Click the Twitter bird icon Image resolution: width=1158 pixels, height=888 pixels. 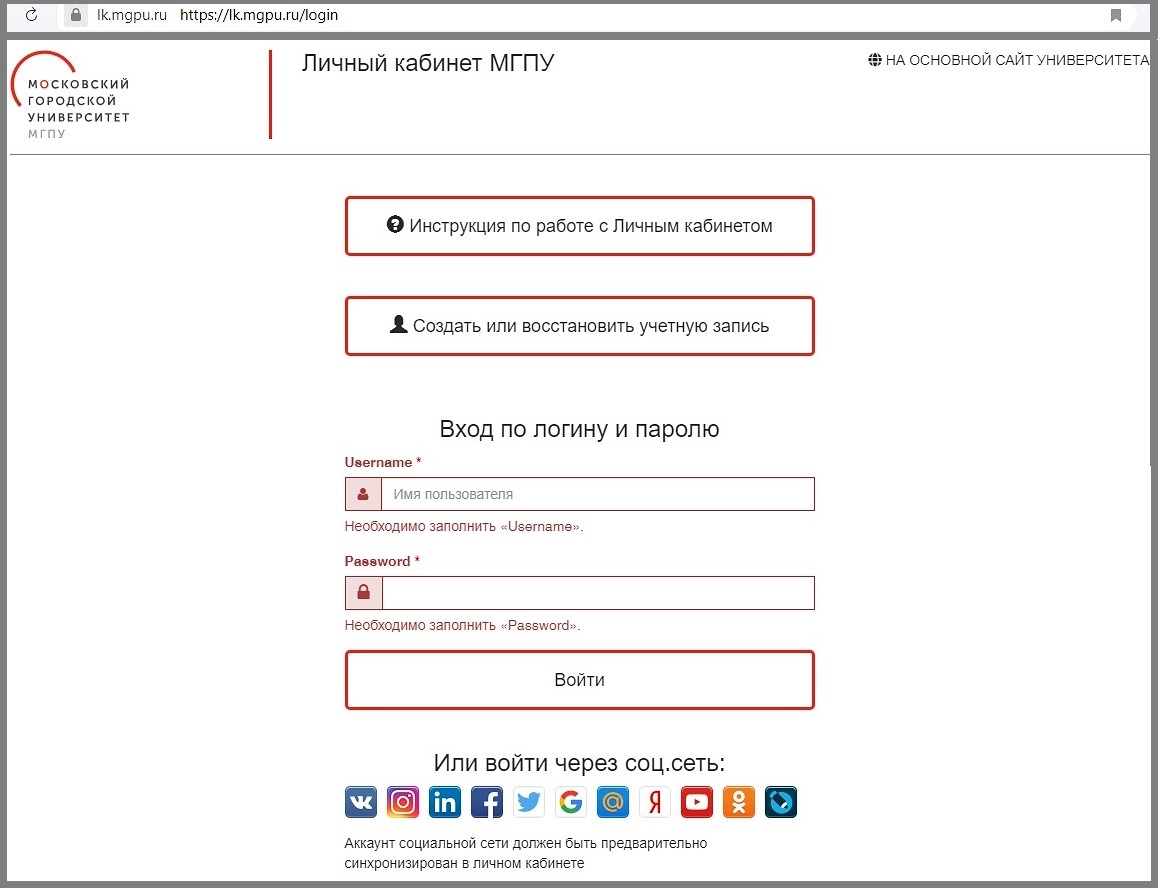point(529,802)
